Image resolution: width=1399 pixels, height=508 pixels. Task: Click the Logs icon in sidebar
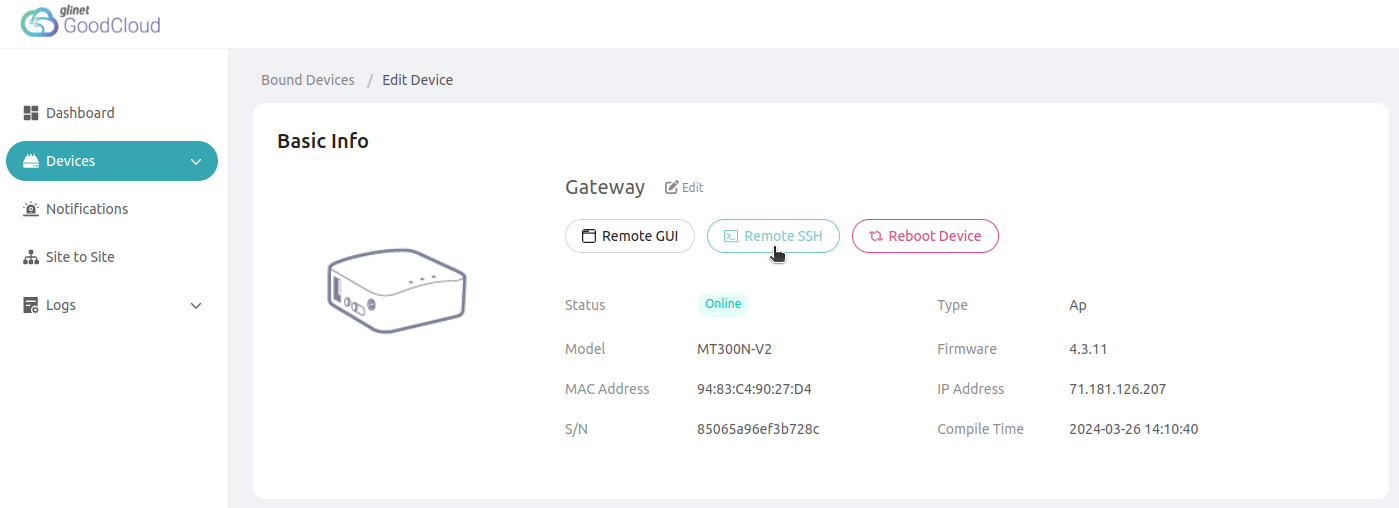coord(30,305)
